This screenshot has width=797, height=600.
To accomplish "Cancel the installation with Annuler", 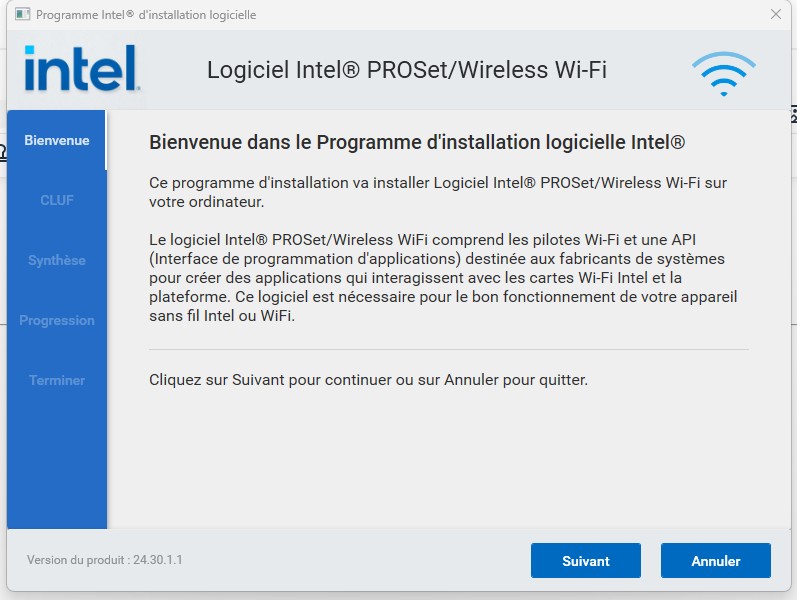I will [x=715, y=561].
